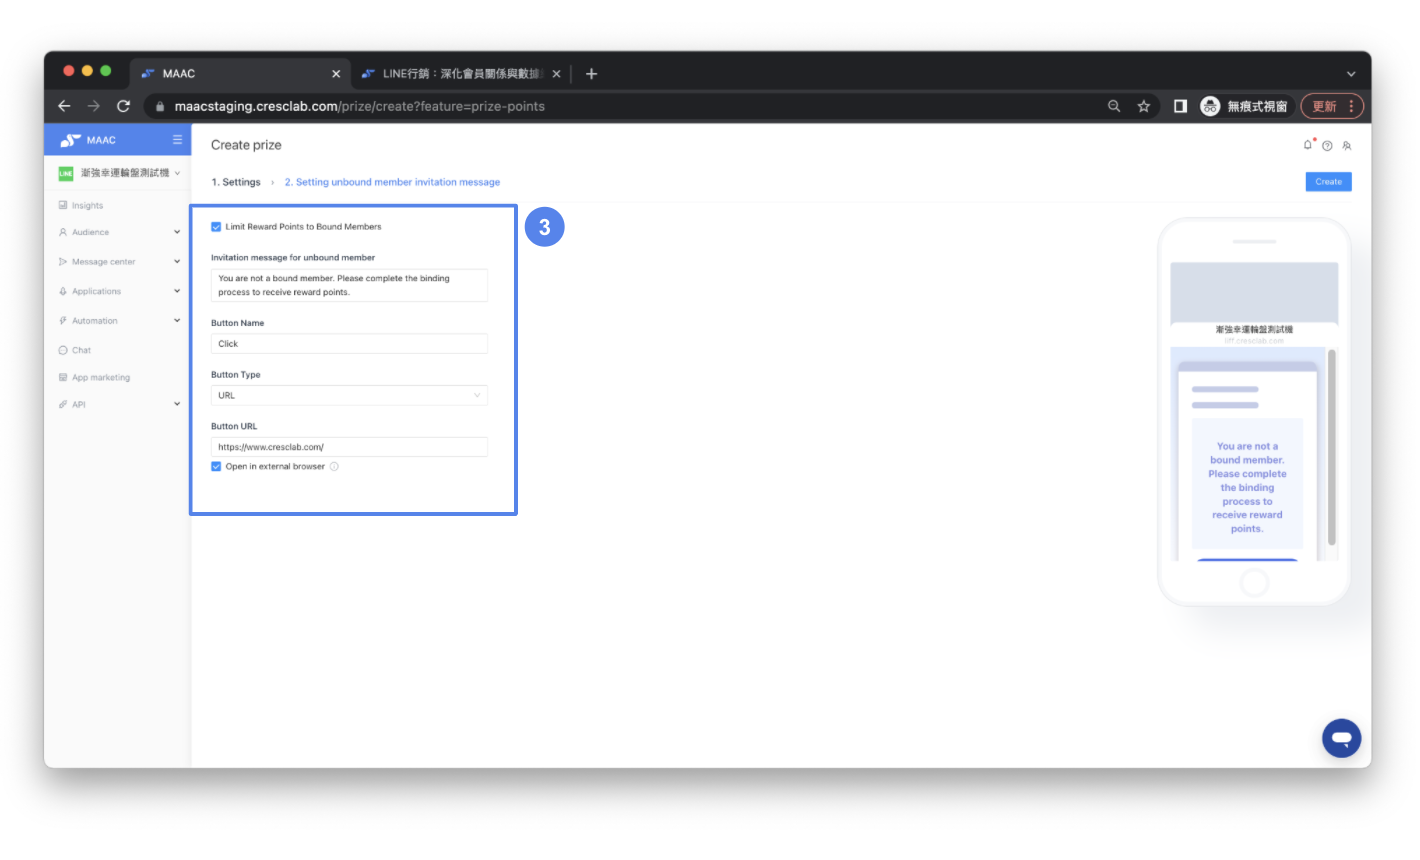Image resolution: width=1420 pixels, height=860 pixels.
Task: Click the notification bell icon
Action: tap(1308, 145)
